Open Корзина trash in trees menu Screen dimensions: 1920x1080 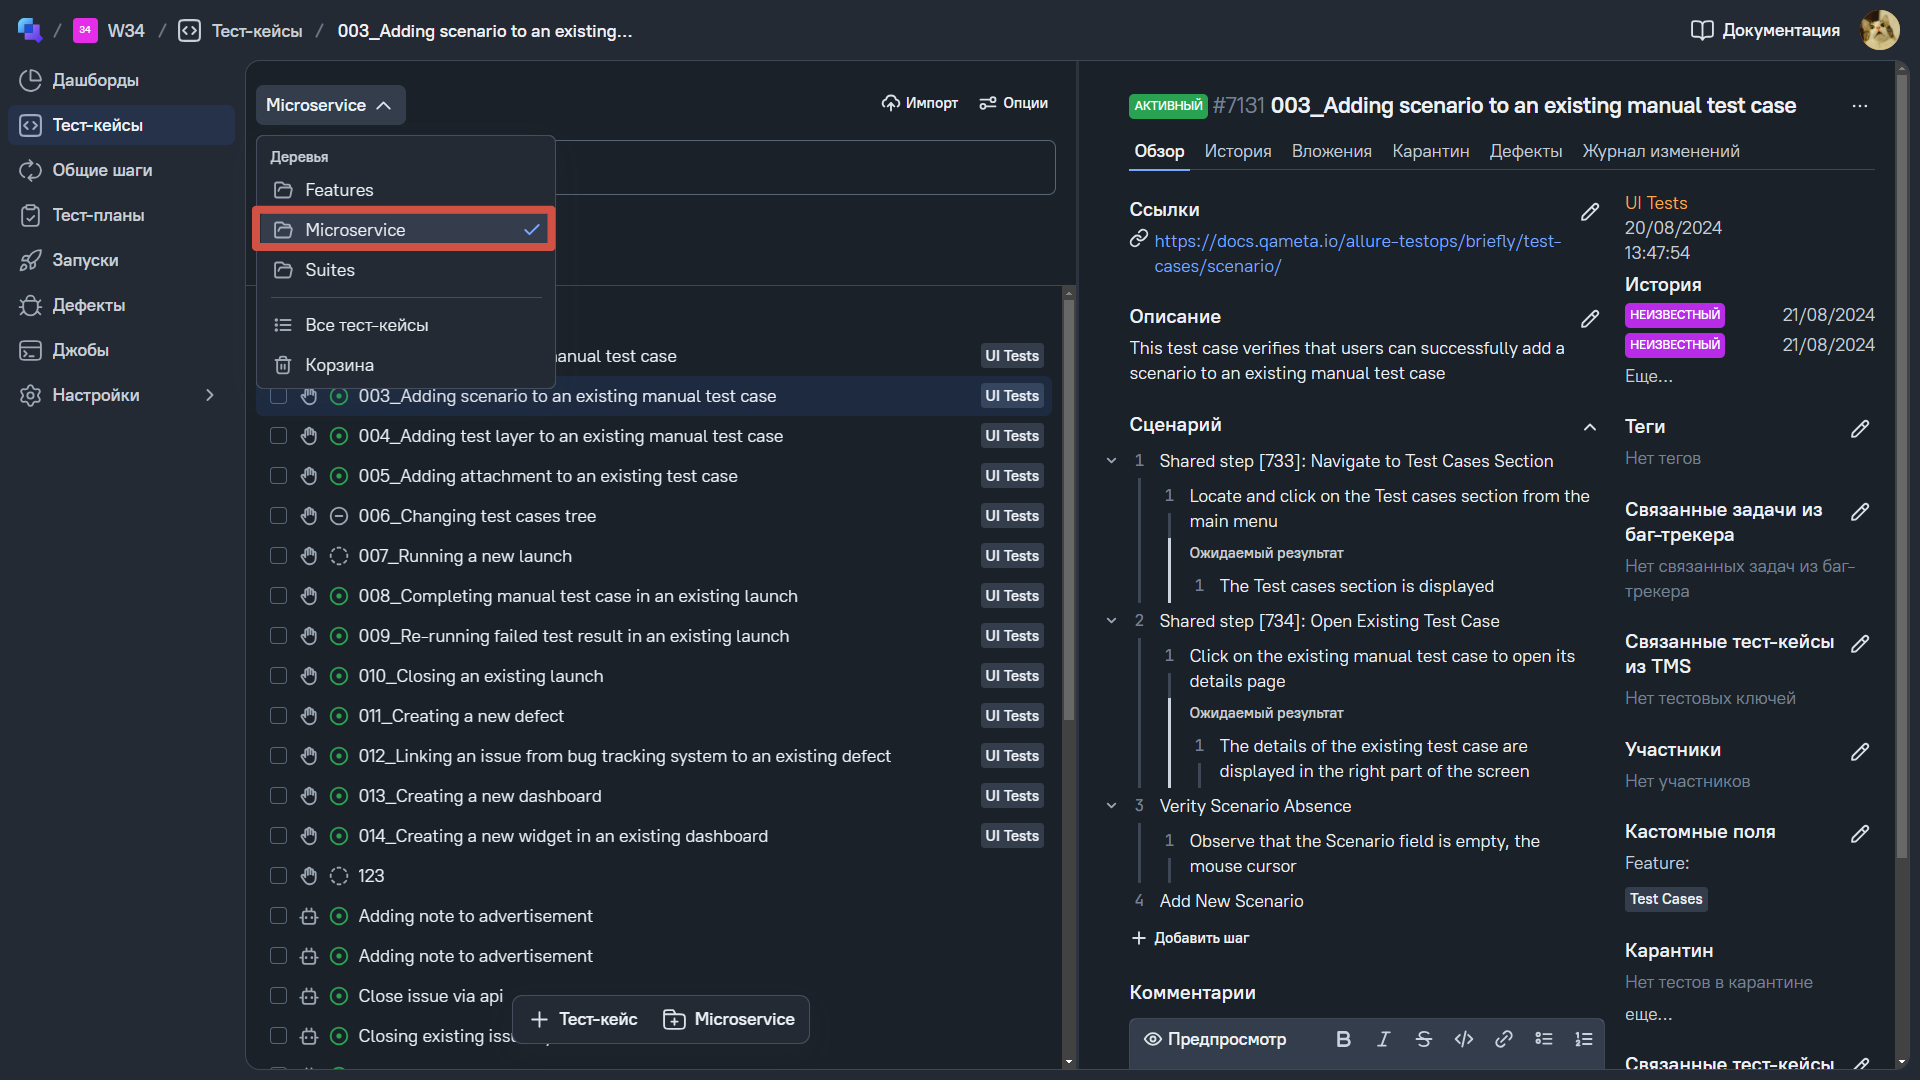339,365
